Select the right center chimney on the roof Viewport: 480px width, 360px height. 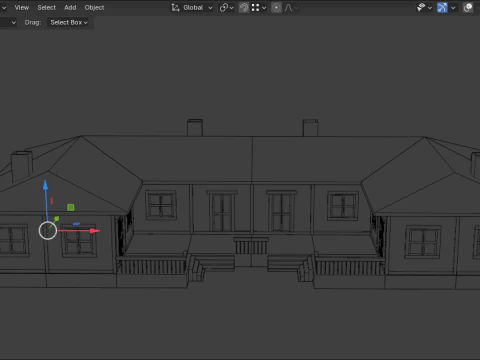310,128
